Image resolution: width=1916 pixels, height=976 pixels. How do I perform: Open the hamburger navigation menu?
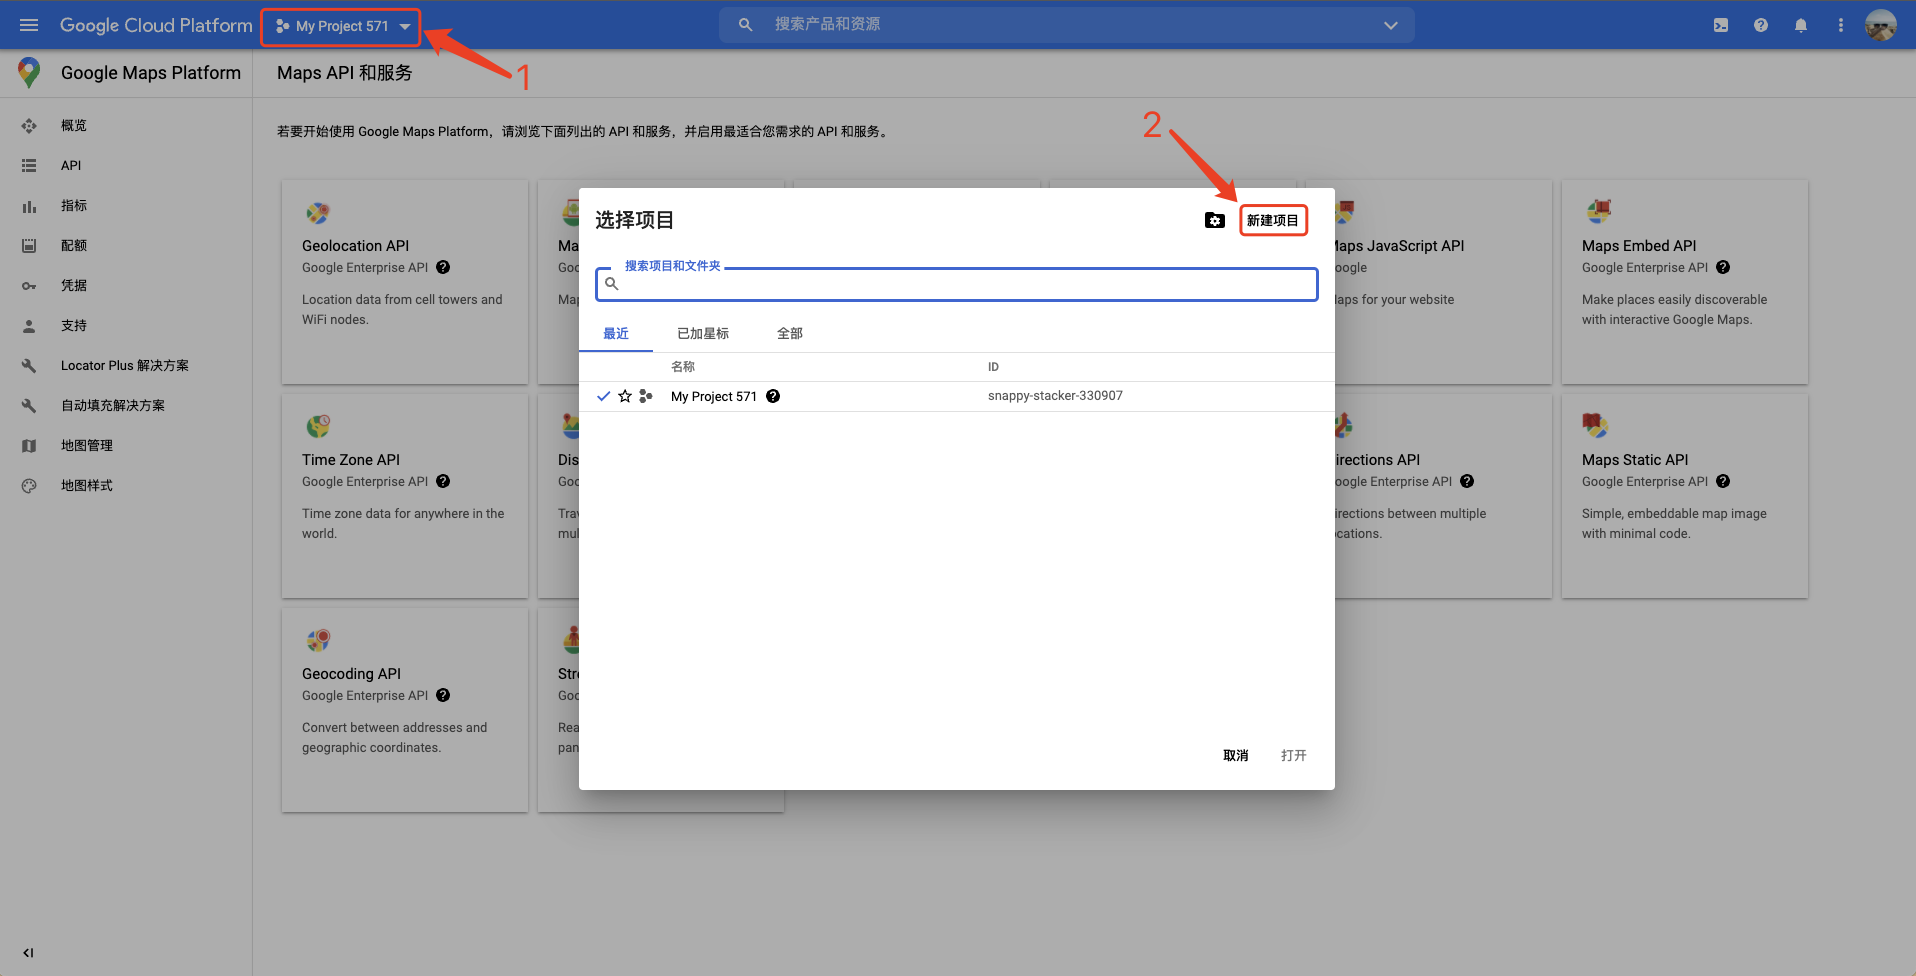(x=29, y=25)
